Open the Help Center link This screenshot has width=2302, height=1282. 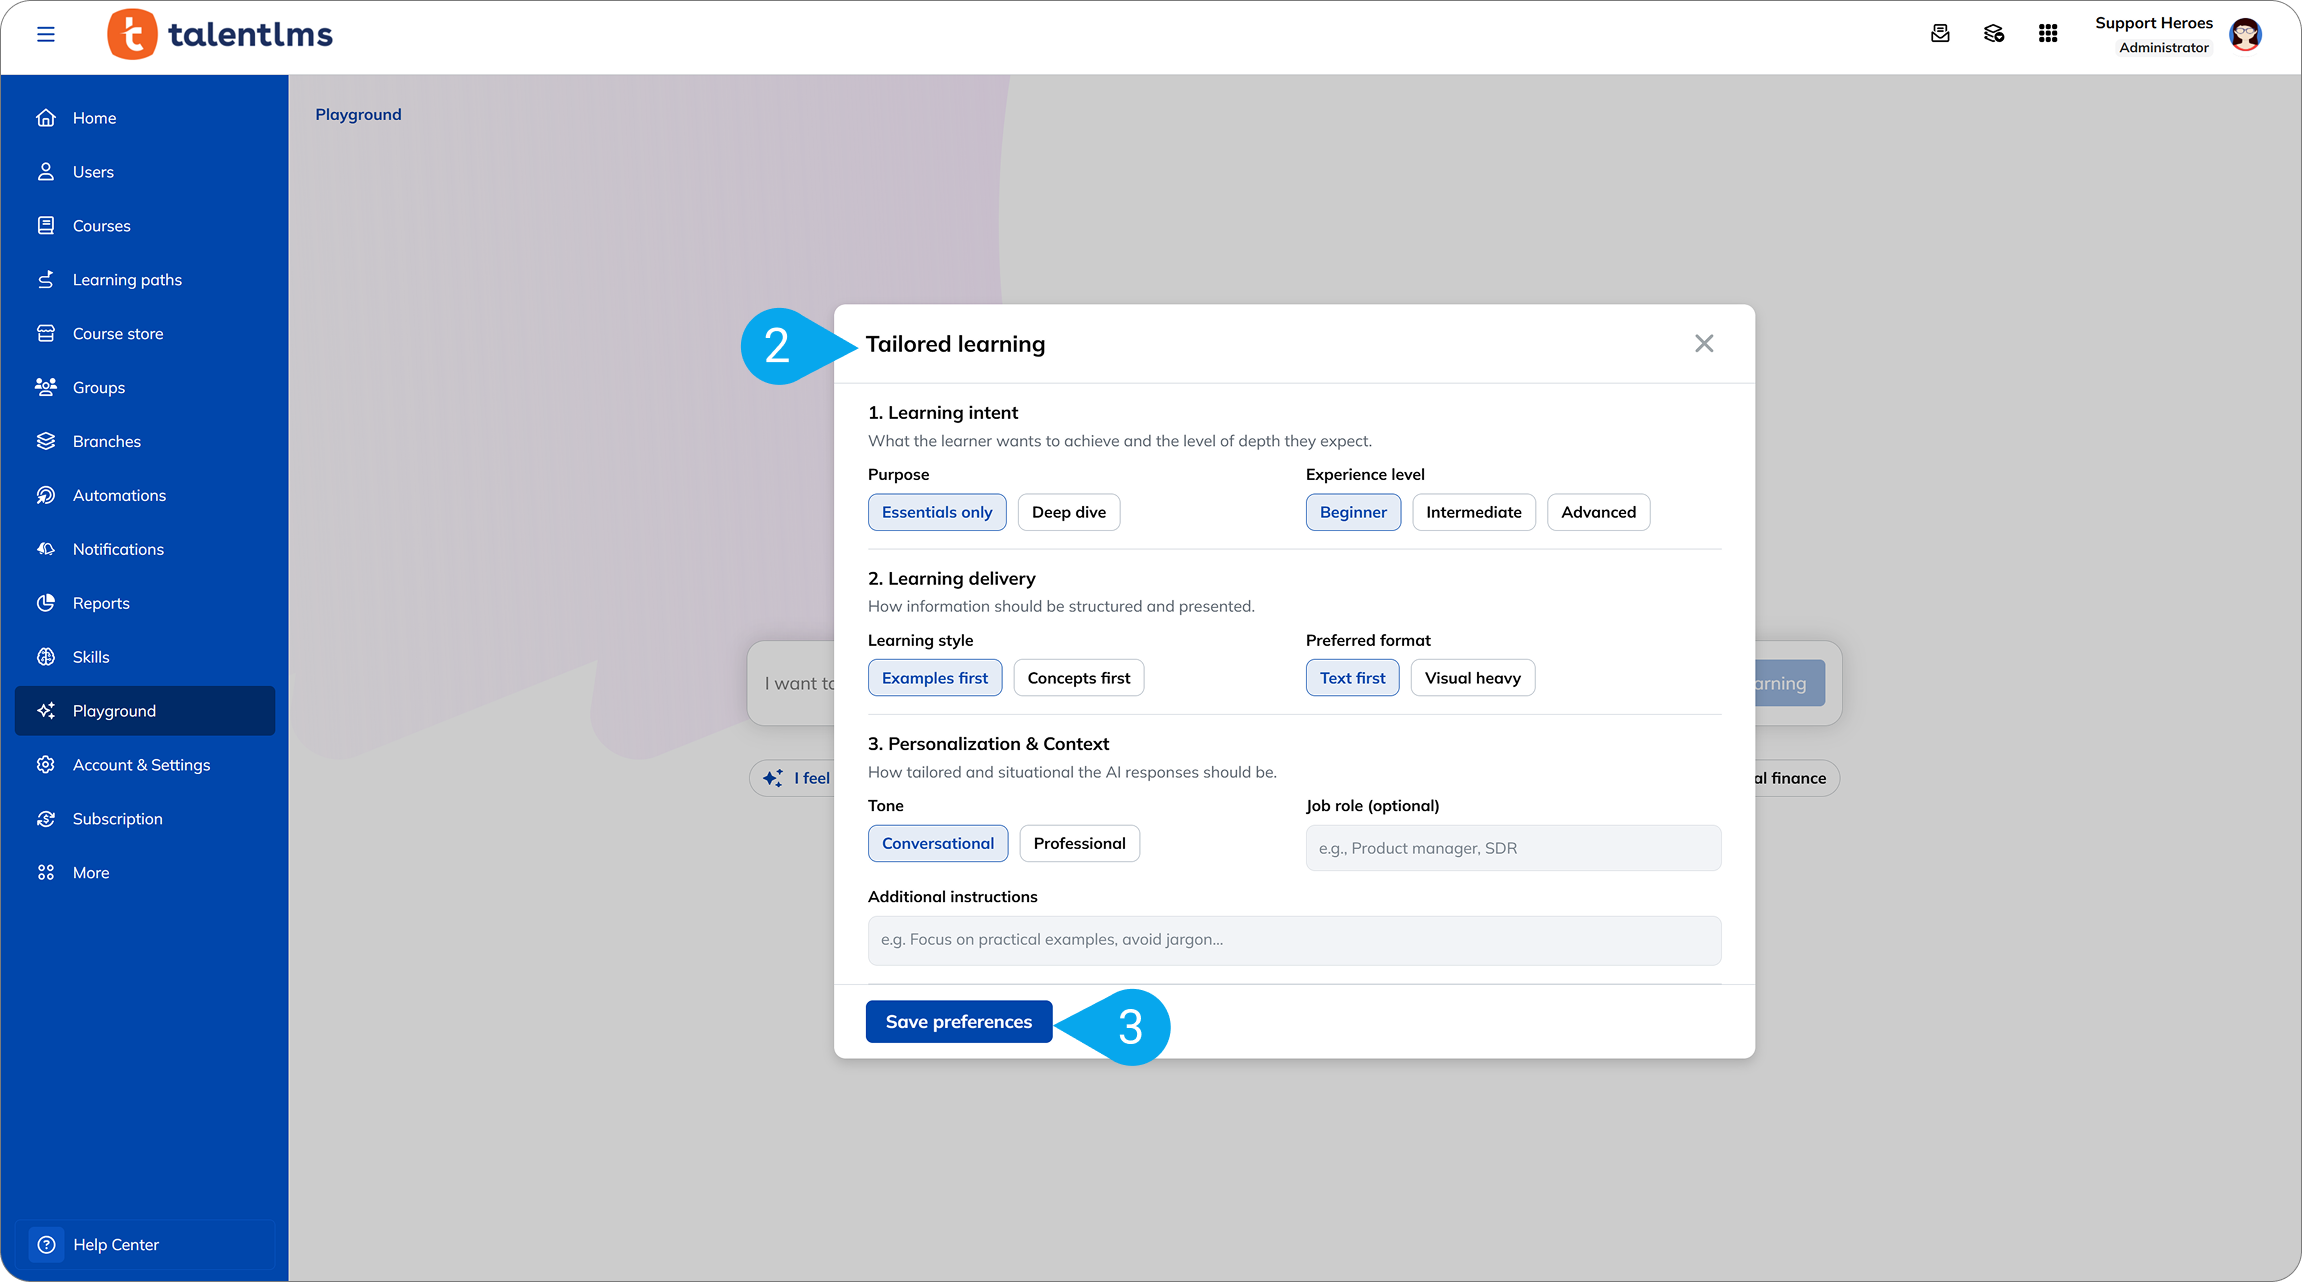(x=145, y=1245)
